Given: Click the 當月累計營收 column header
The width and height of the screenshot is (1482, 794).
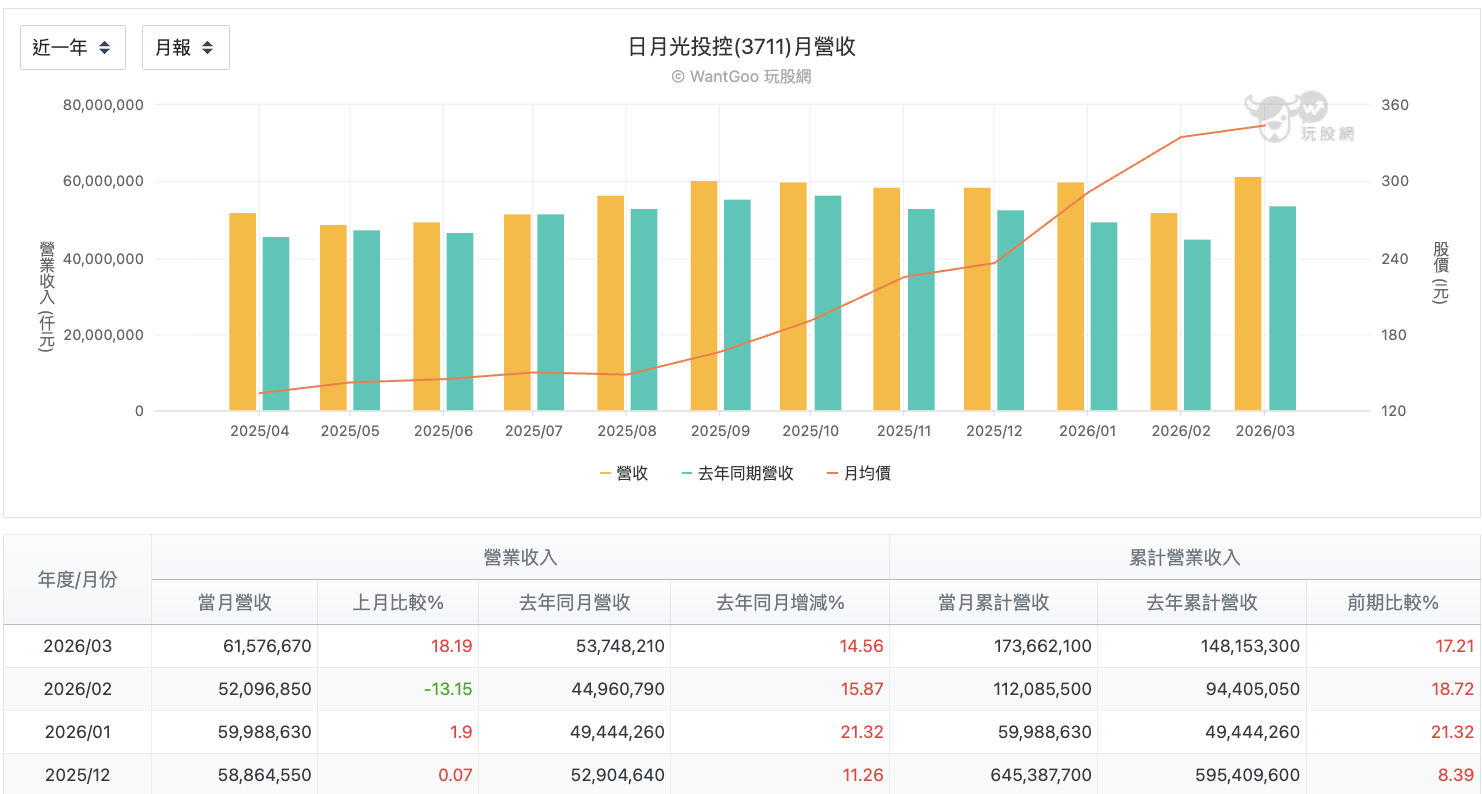Looking at the screenshot, I should (x=994, y=603).
